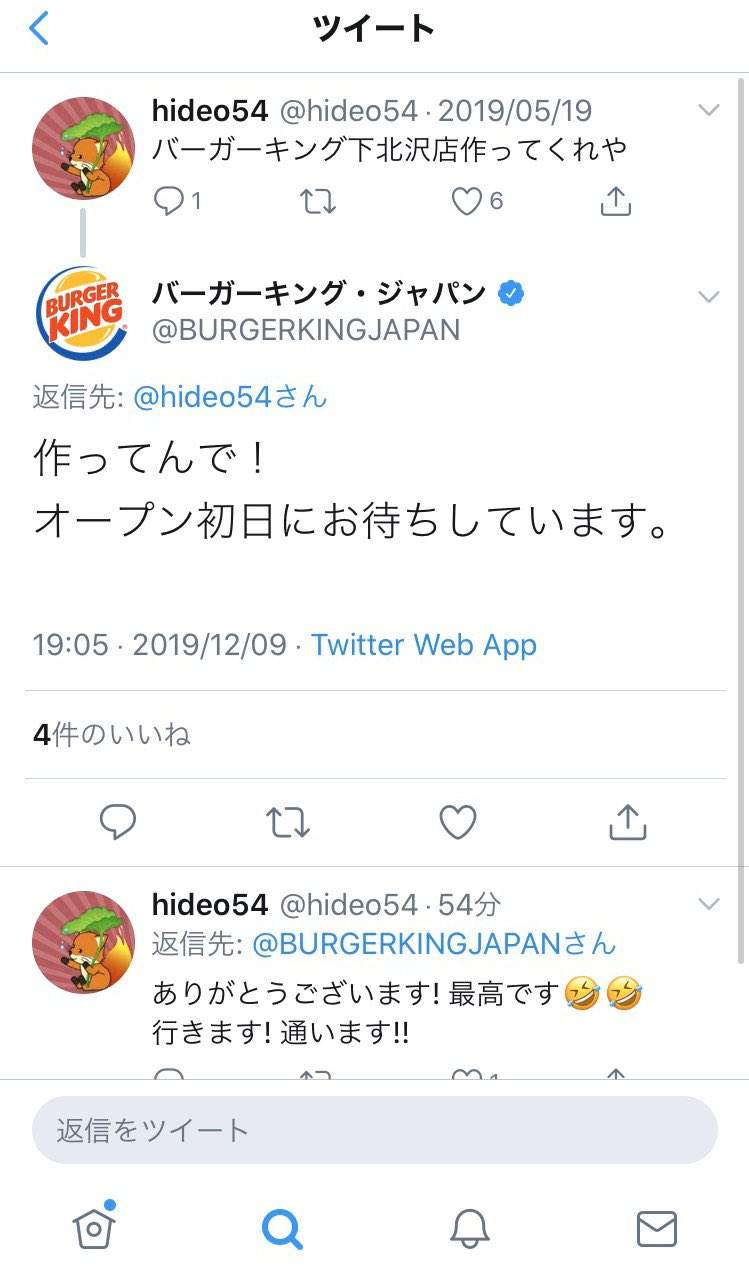Open the @hideo54さん reply-to link
The height and width of the screenshot is (1278, 749).
point(230,397)
